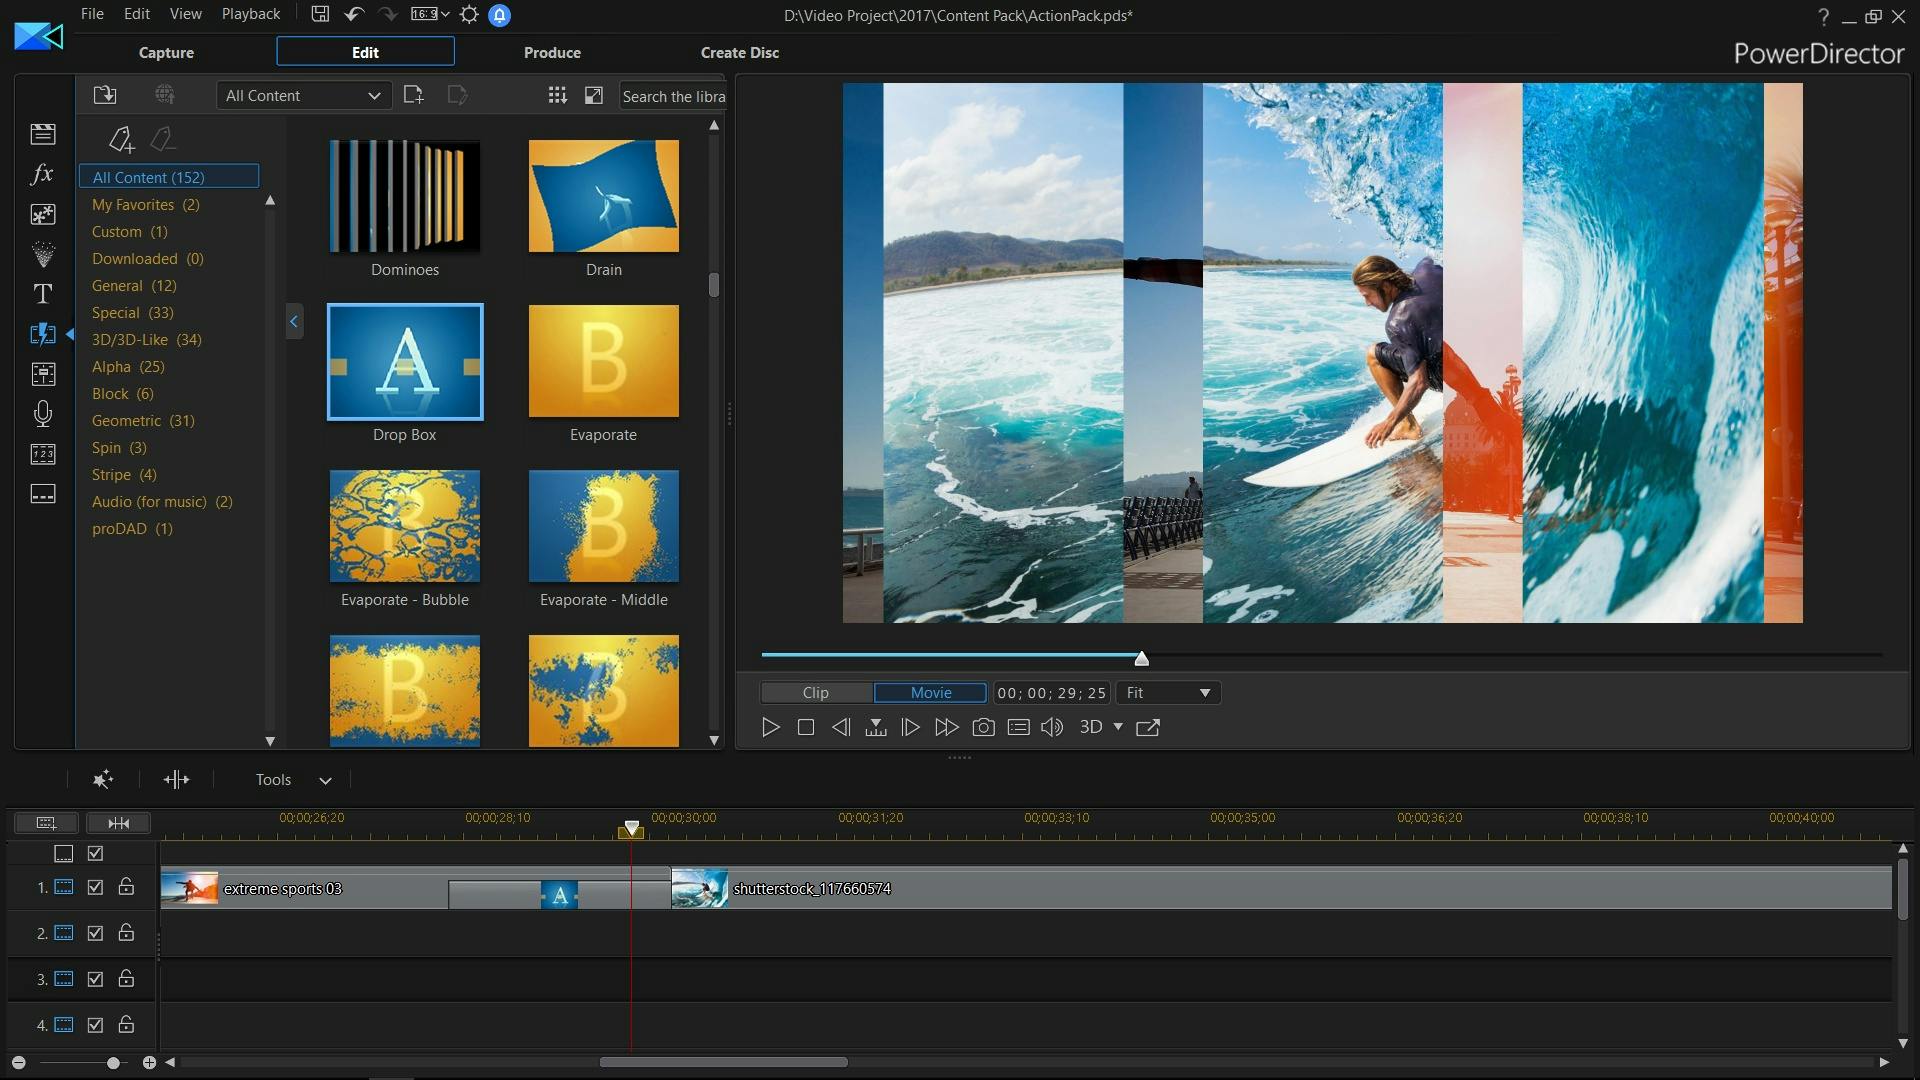Image resolution: width=1920 pixels, height=1080 pixels.
Task: Lock track 2 with padlock
Action: pos(127,933)
